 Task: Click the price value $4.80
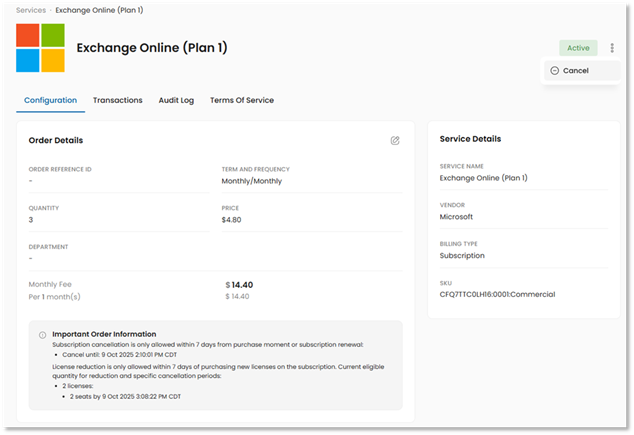[231, 220]
